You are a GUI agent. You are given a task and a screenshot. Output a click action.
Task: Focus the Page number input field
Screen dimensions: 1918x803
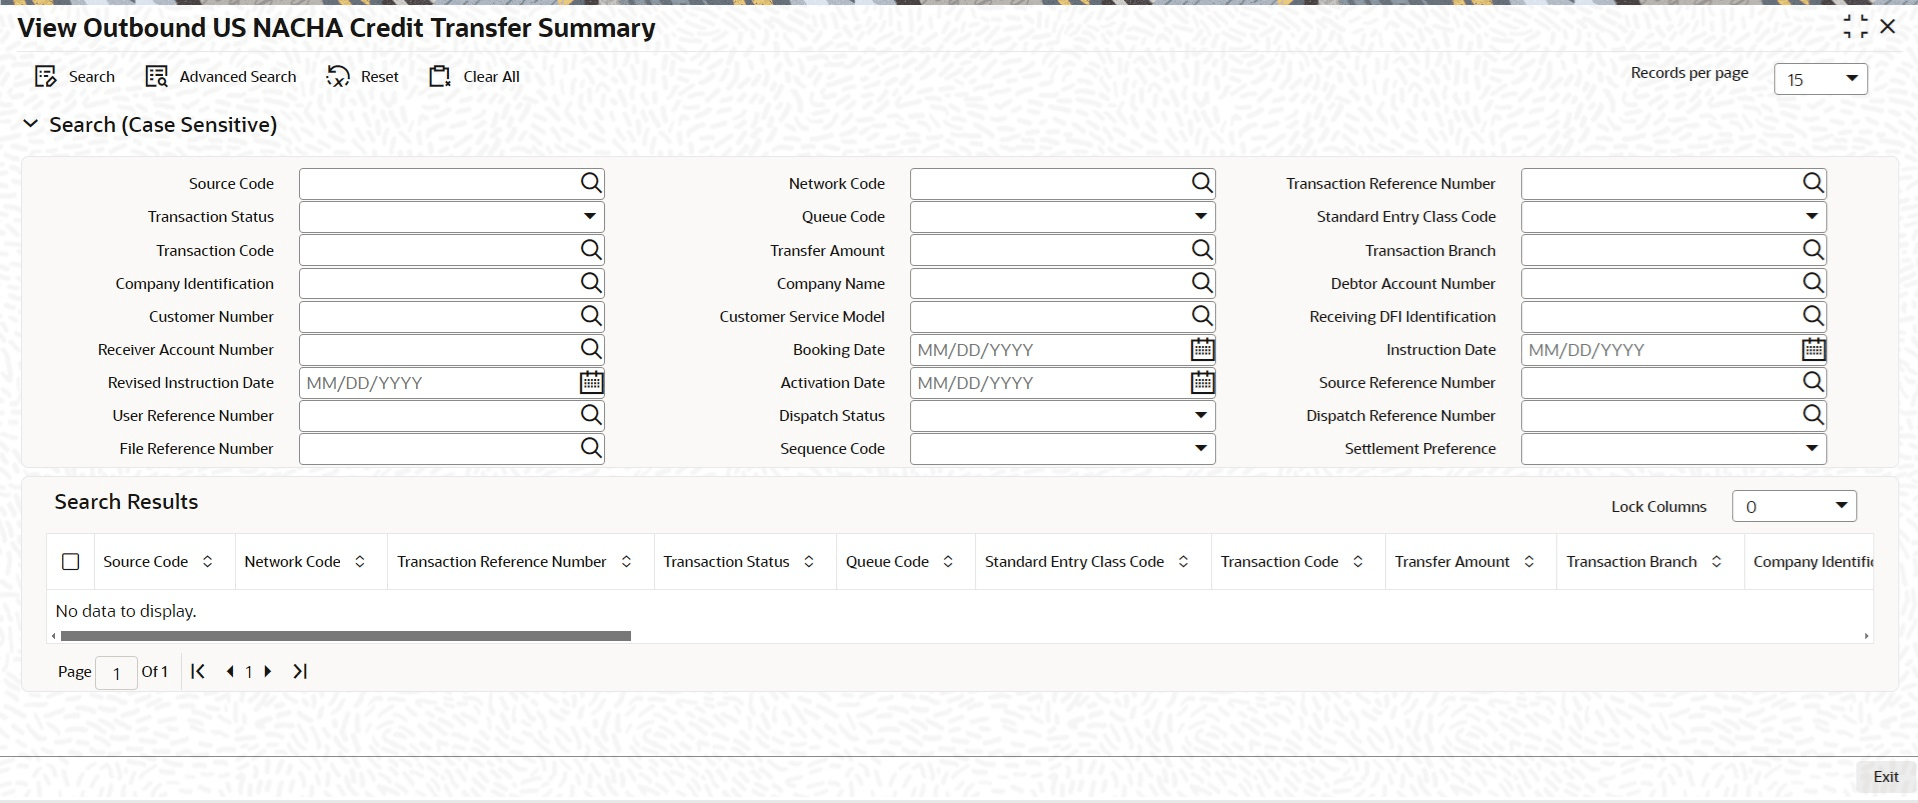point(116,673)
